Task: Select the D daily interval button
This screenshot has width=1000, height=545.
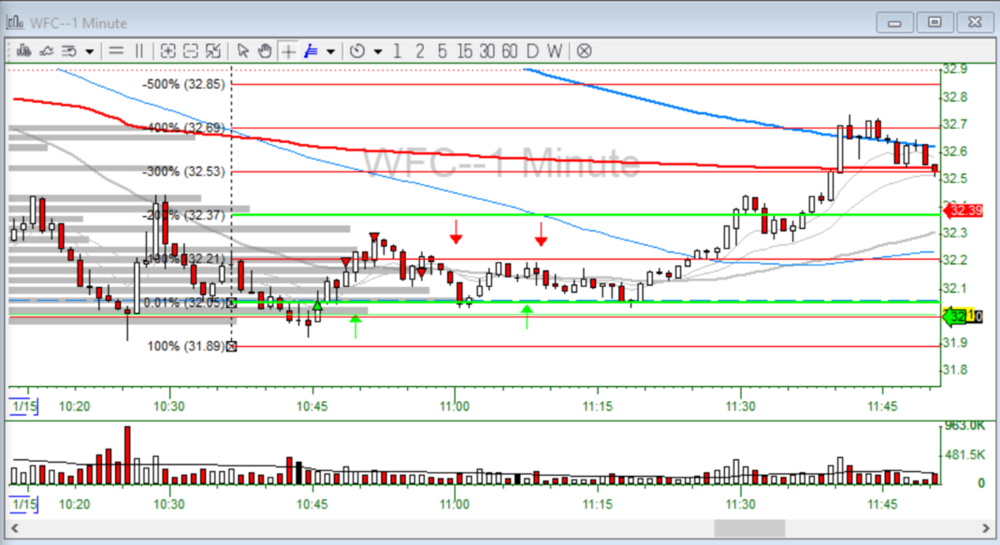Action: (x=532, y=51)
